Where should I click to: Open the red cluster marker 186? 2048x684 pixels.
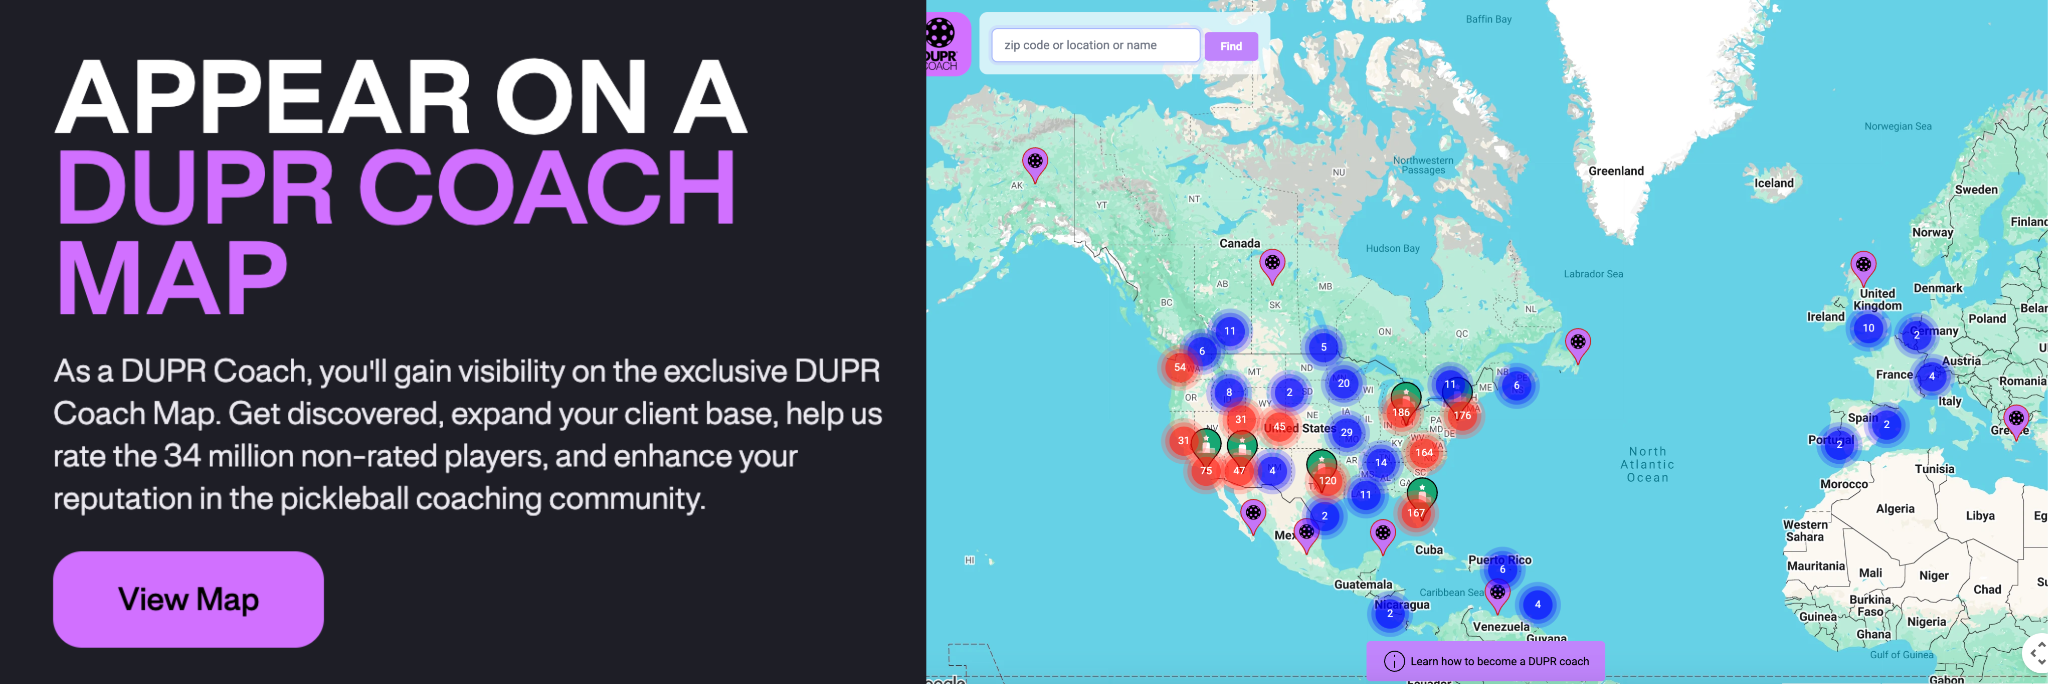pyautogui.click(x=1401, y=412)
